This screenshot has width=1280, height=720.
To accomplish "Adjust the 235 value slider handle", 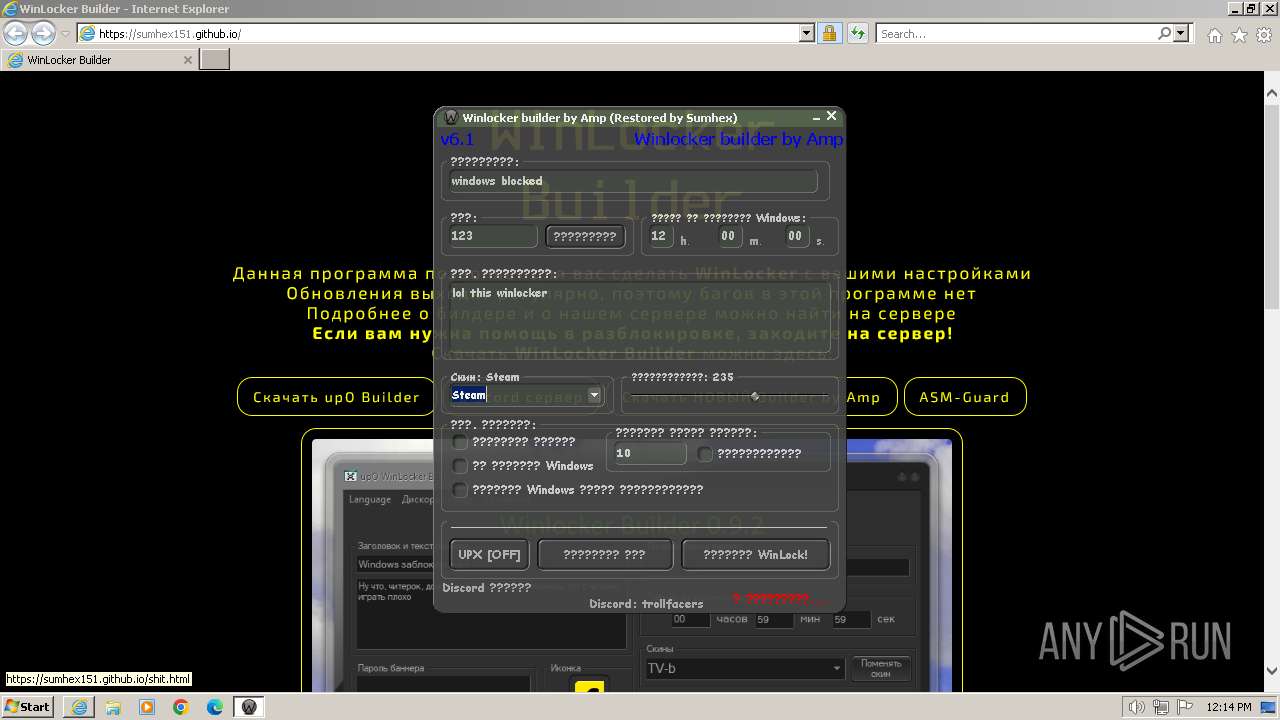I will point(755,397).
